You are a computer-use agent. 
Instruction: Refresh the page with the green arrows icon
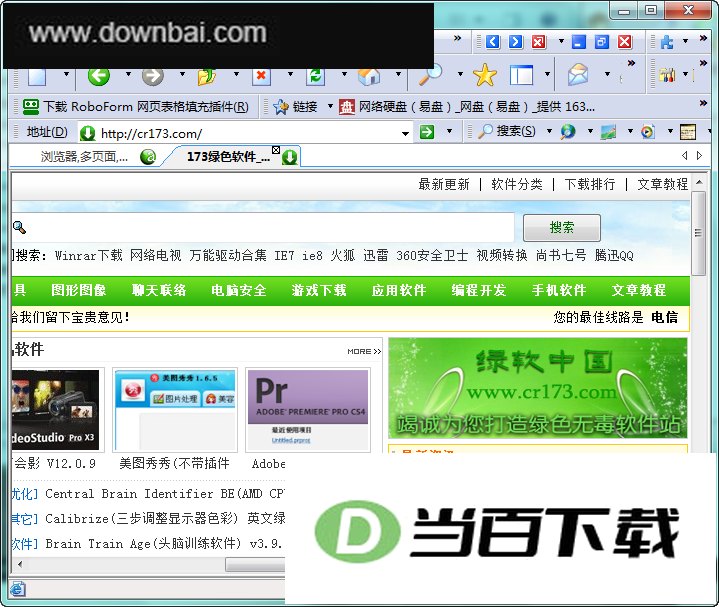315,77
